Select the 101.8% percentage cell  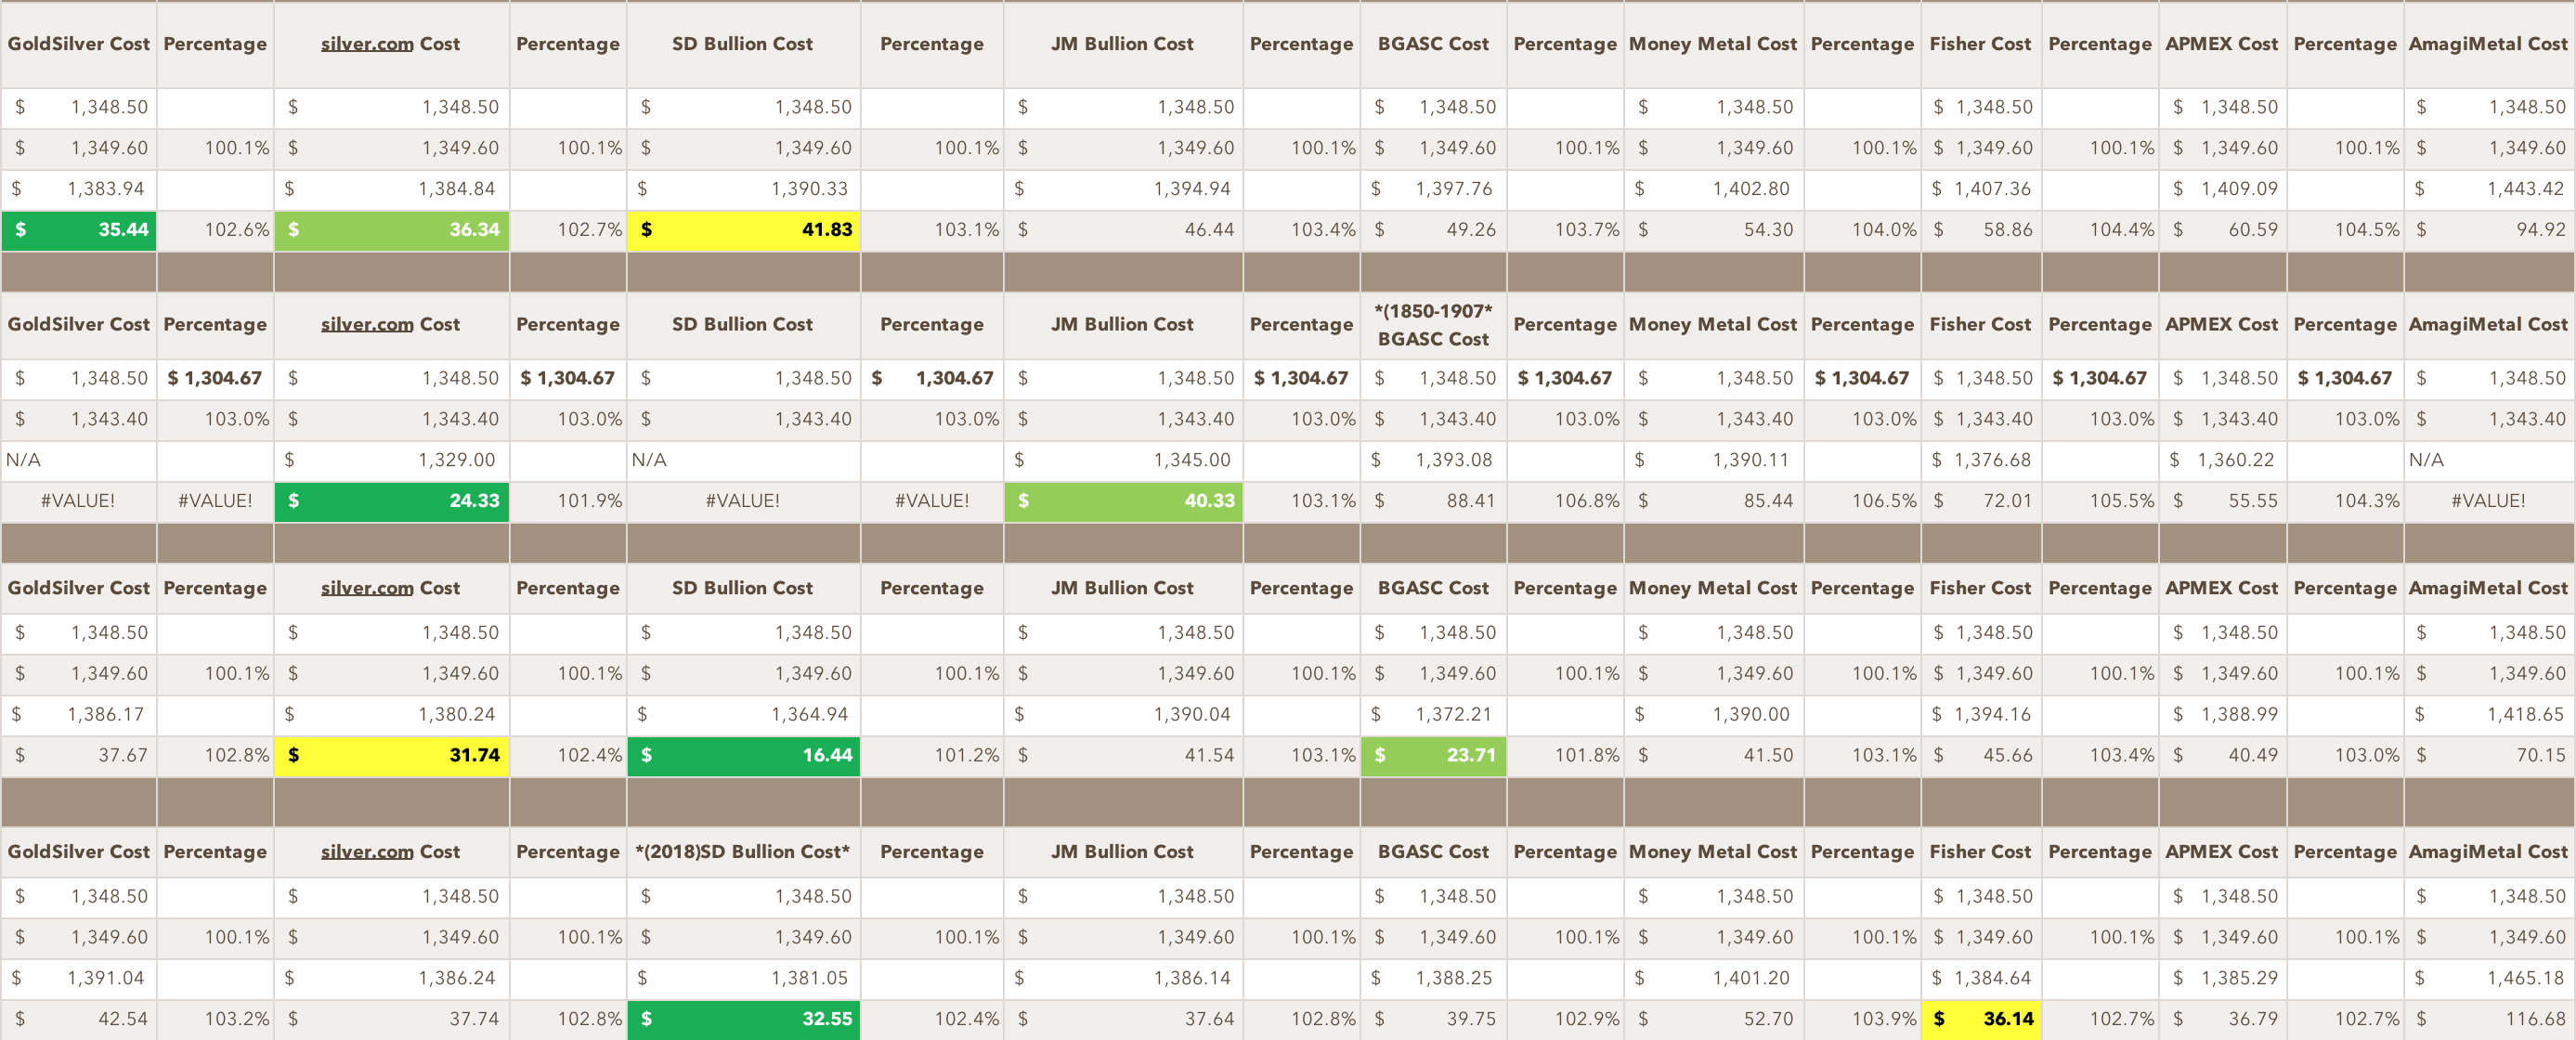1565,756
